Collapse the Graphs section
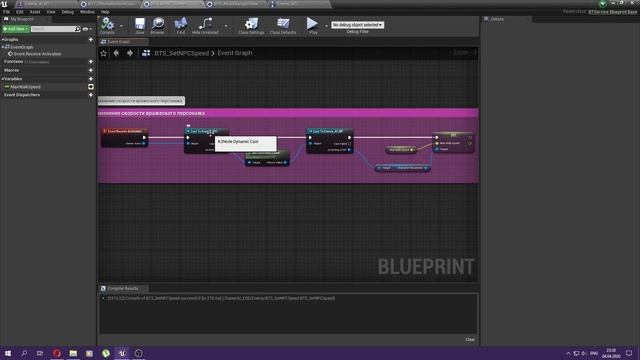 tap(2, 40)
